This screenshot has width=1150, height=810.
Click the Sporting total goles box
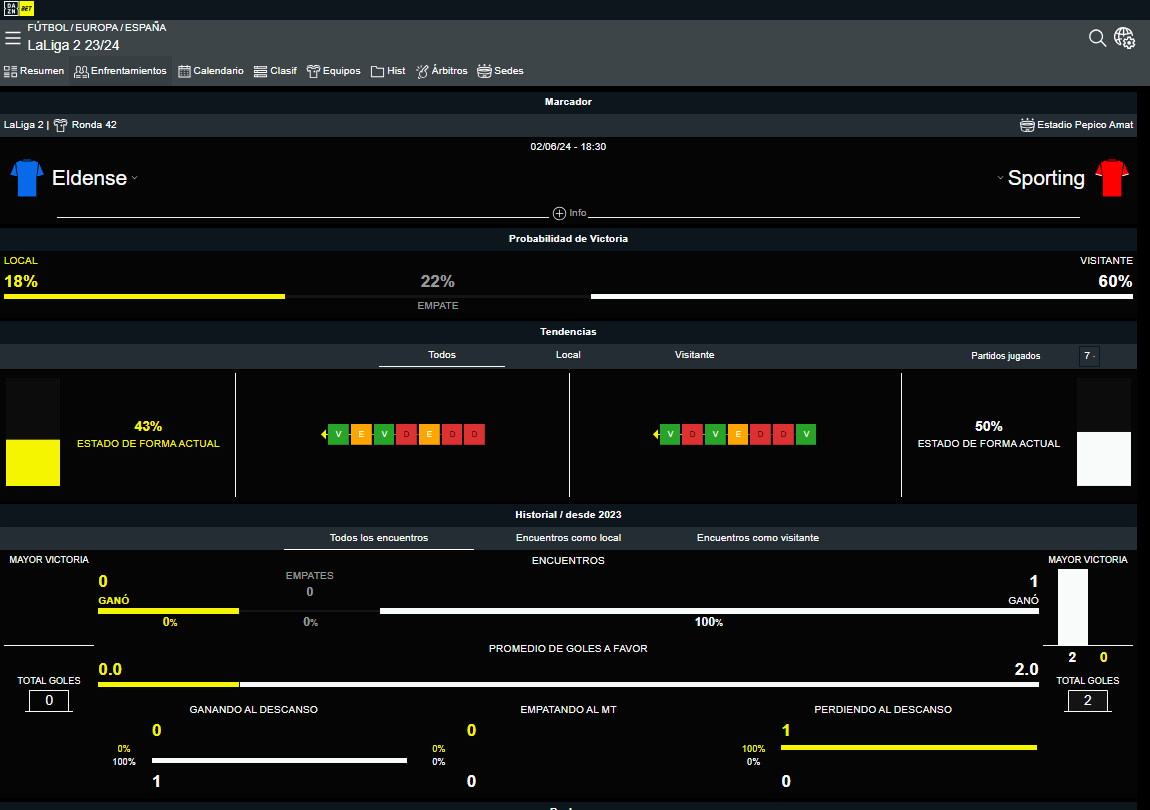click(1088, 701)
